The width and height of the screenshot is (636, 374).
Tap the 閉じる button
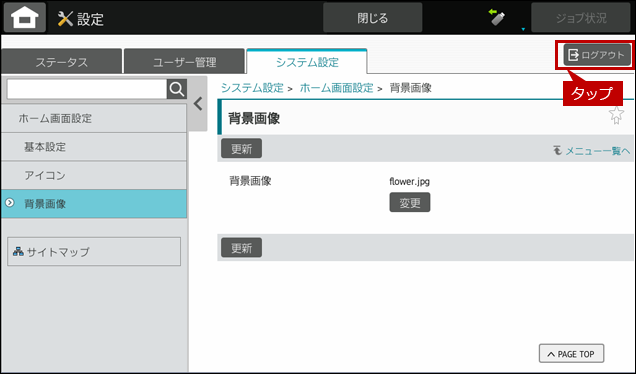point(373,18)
